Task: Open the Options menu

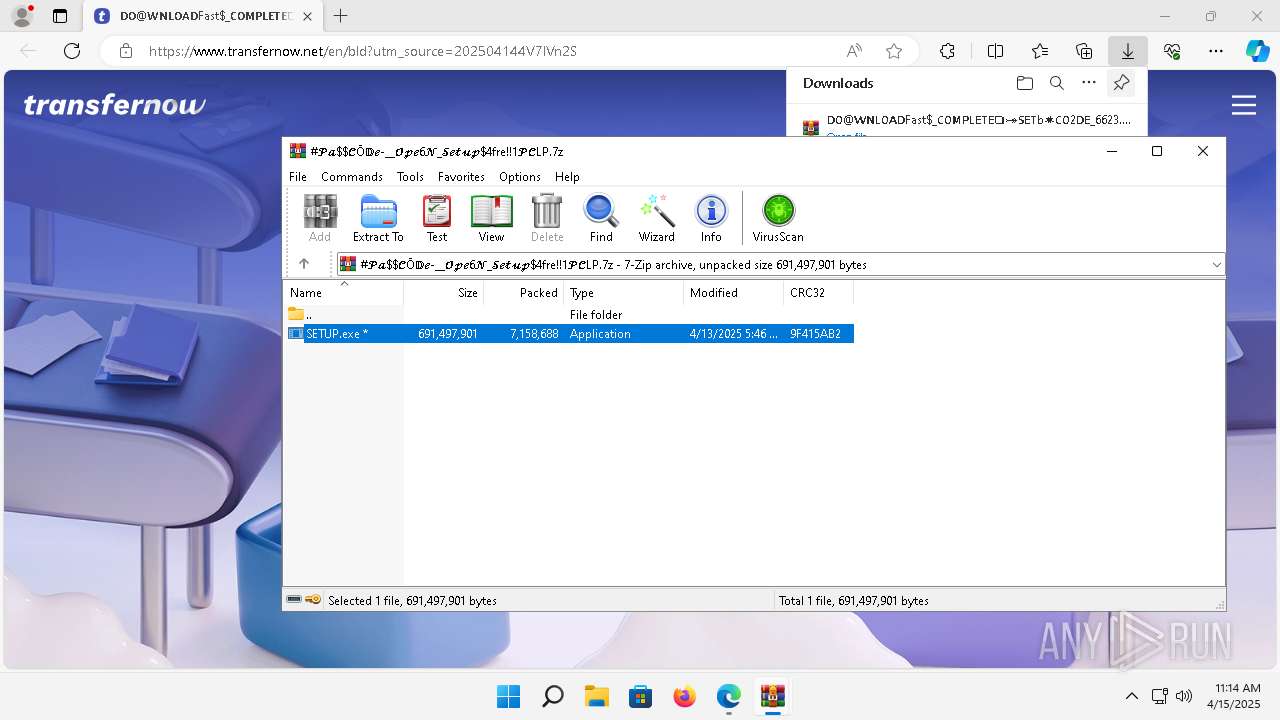Action: [x=520, y=176]
